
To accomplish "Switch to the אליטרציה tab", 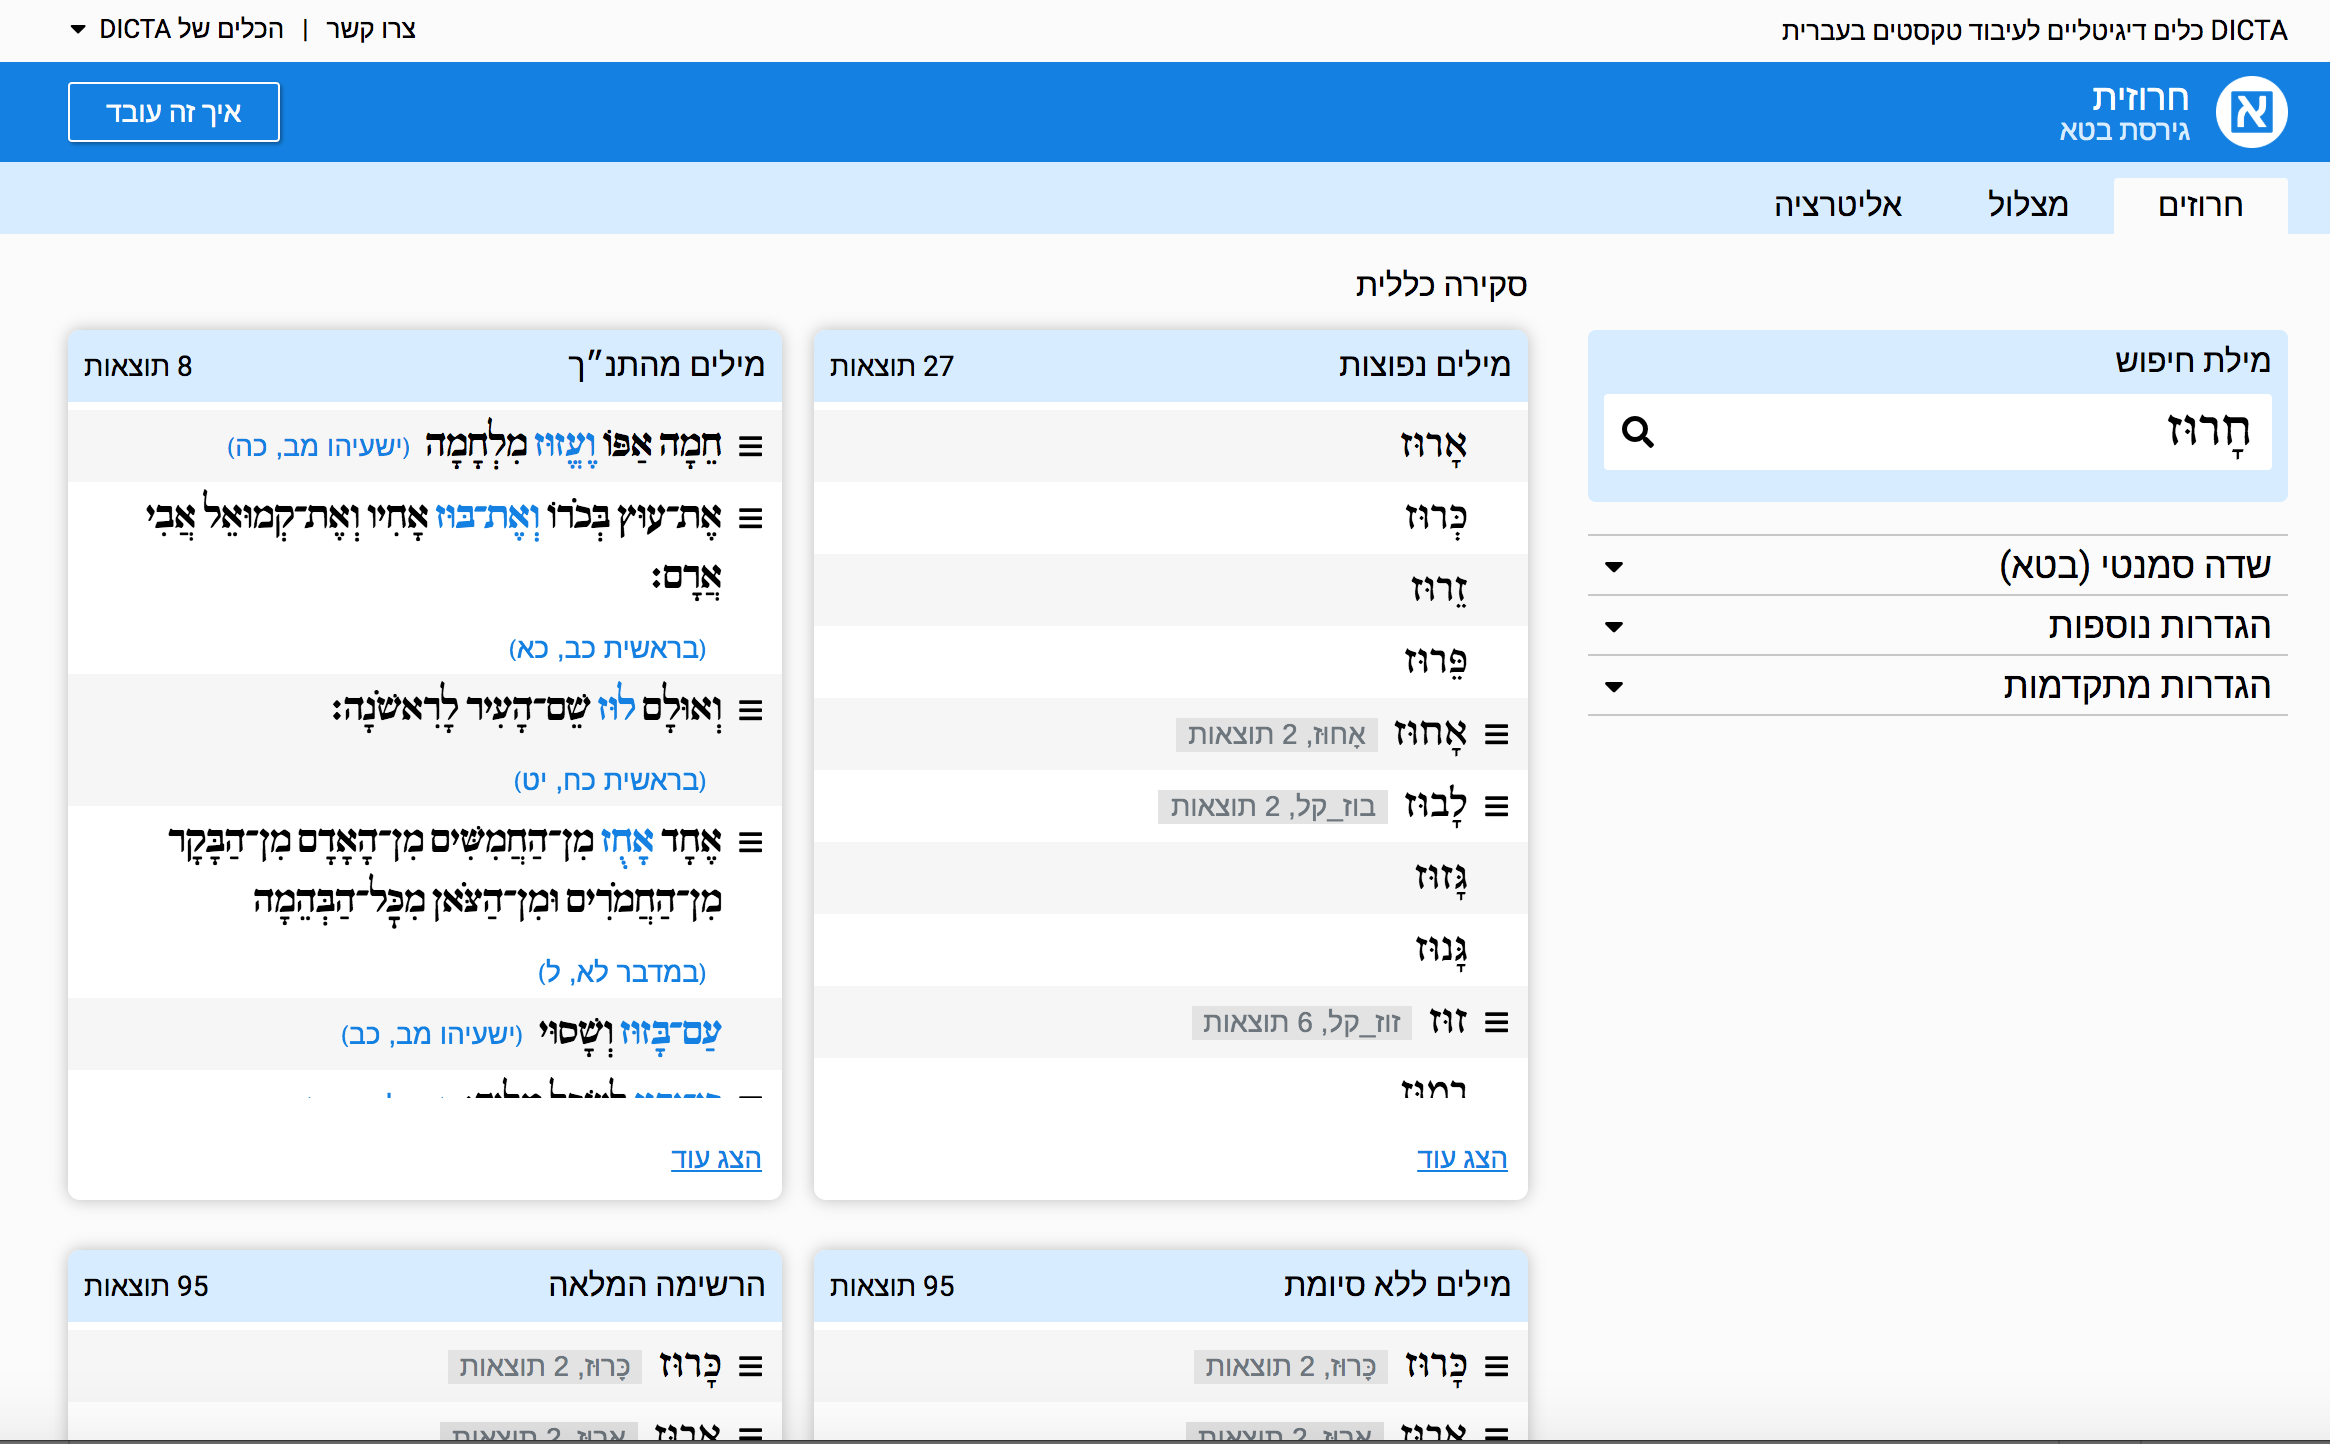I will click(1837, 205).
